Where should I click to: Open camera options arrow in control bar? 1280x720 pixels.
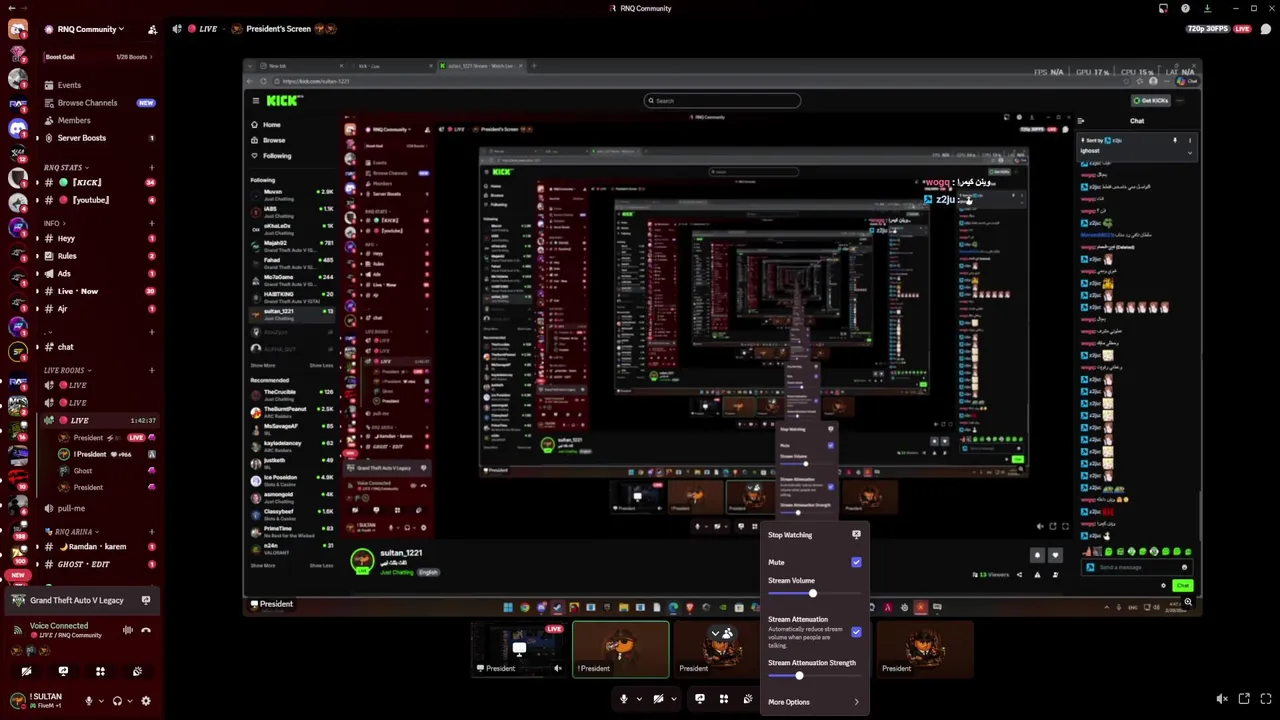[x=674, y=699]
